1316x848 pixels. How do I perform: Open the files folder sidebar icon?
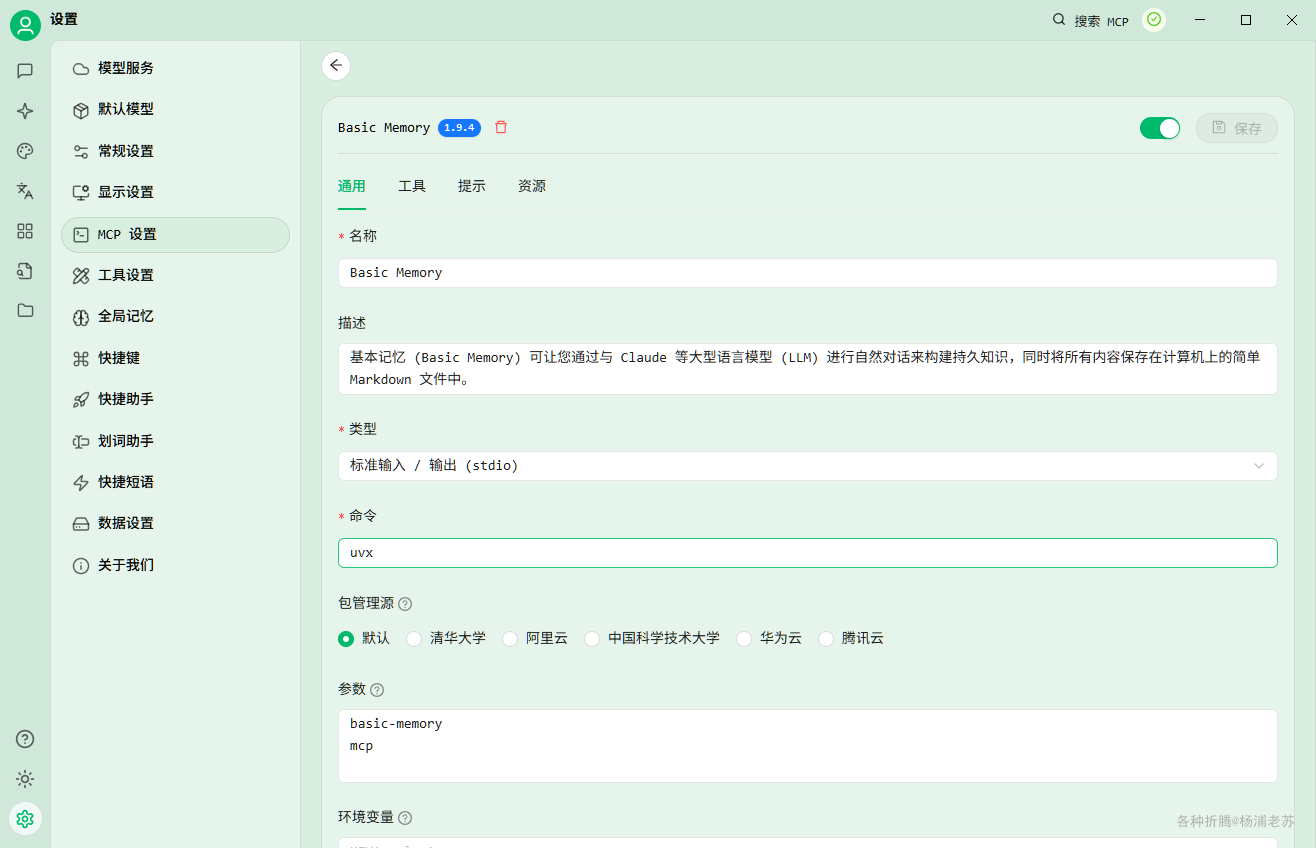[25, 311]
